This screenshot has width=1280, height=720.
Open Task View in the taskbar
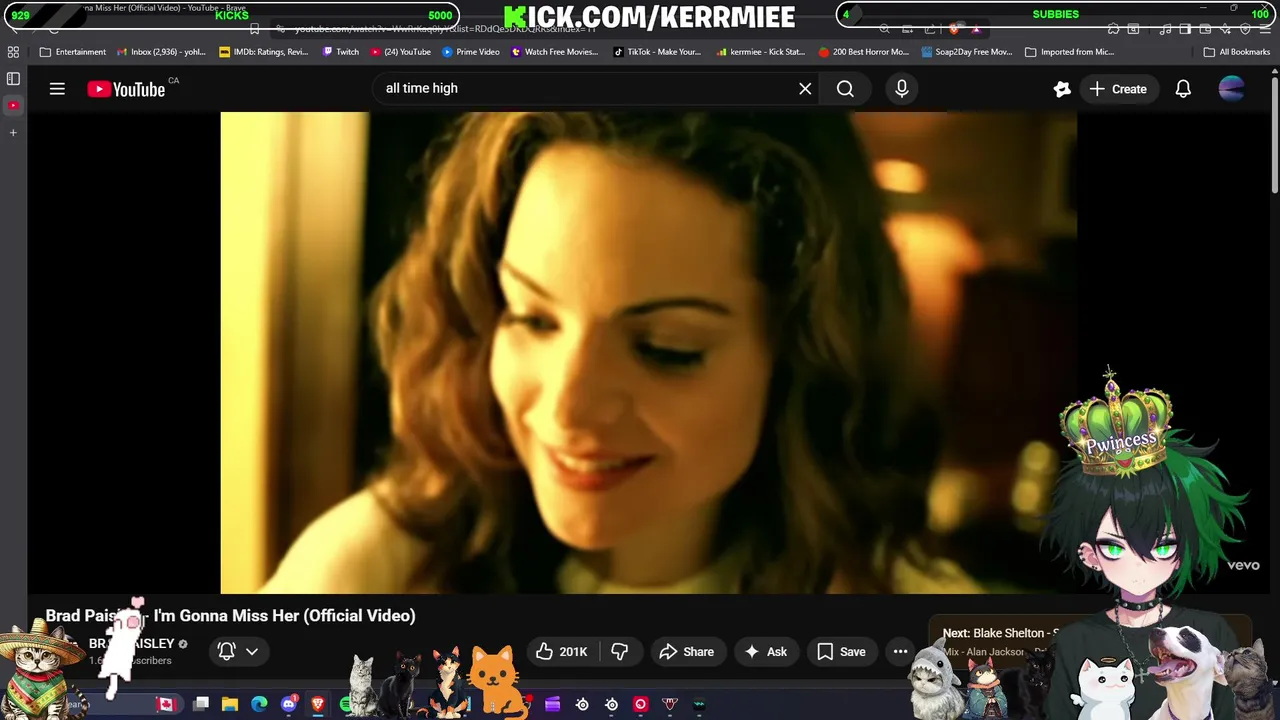coord(201,705)
